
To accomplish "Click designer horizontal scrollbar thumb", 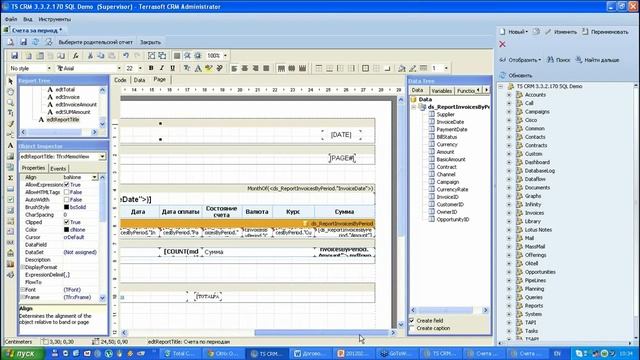I will [x=322, y=333].
